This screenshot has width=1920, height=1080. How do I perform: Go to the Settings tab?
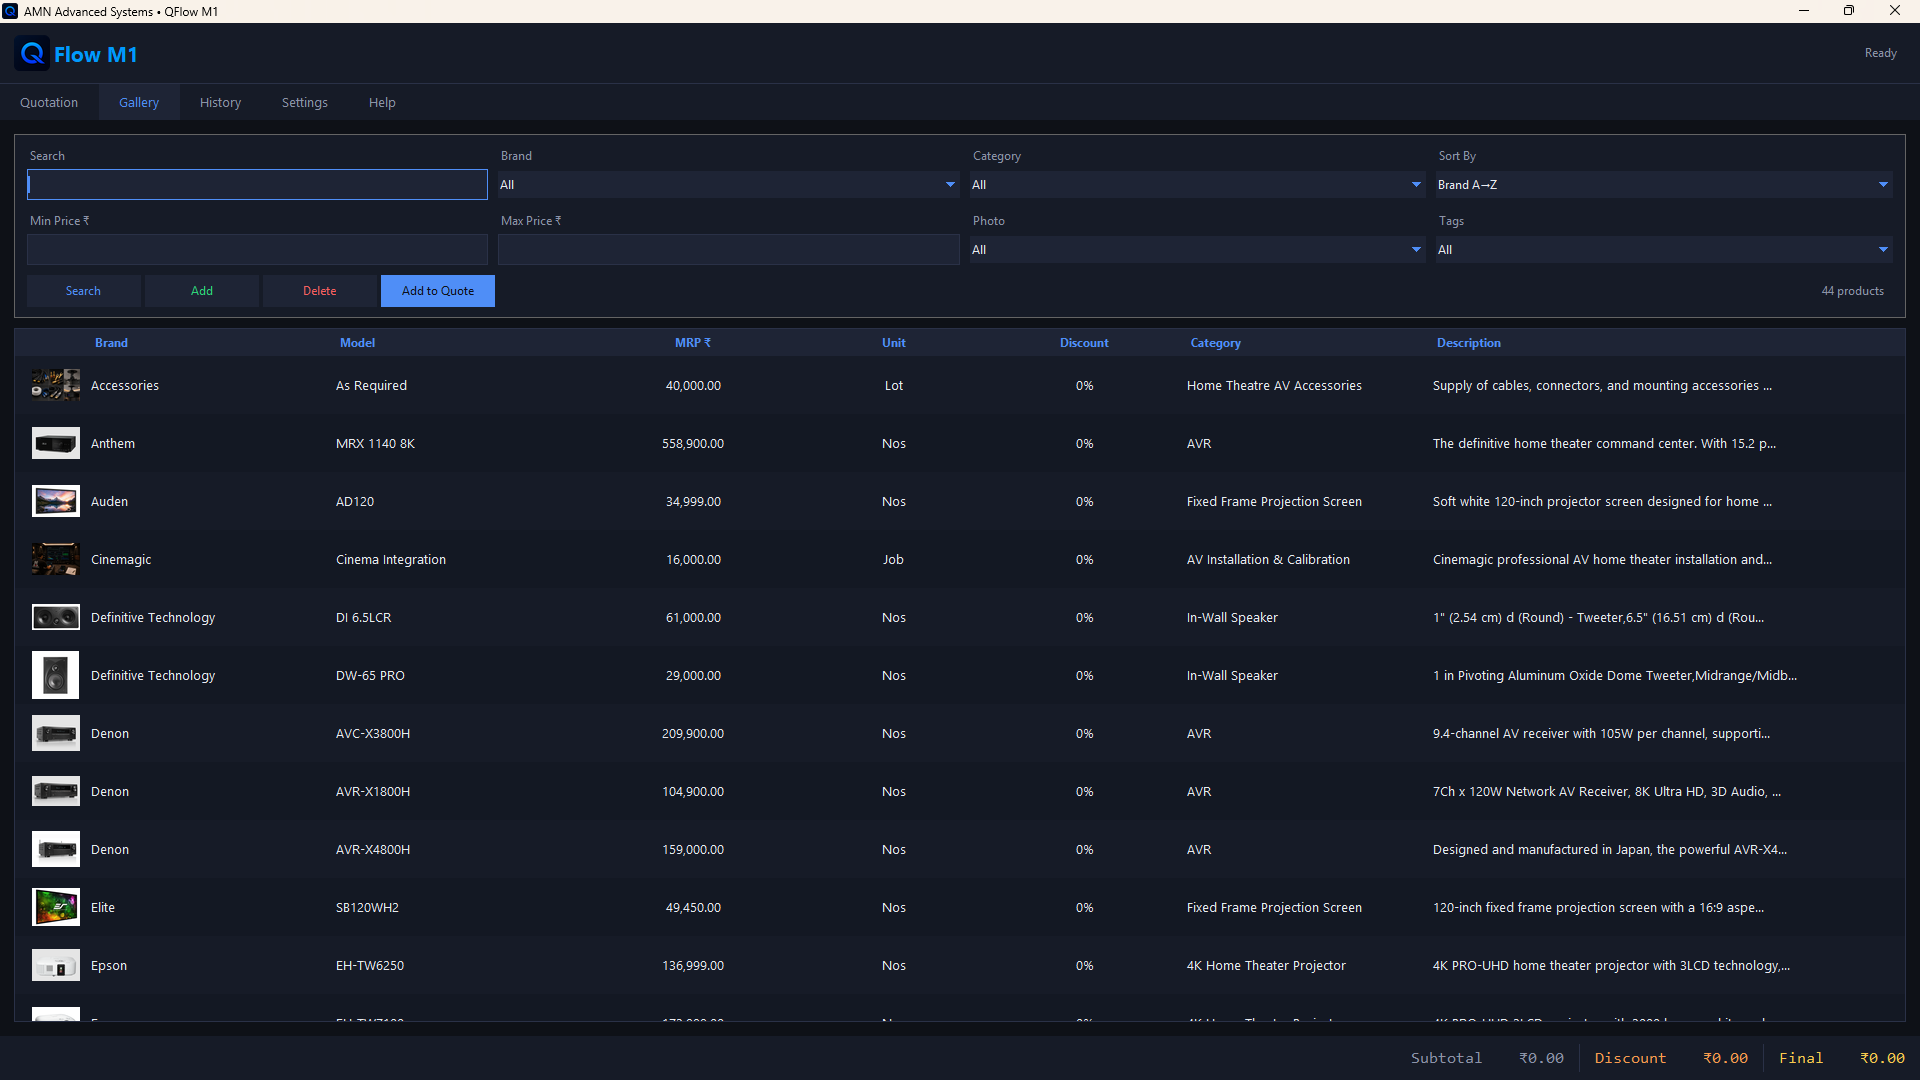(305, 102)
